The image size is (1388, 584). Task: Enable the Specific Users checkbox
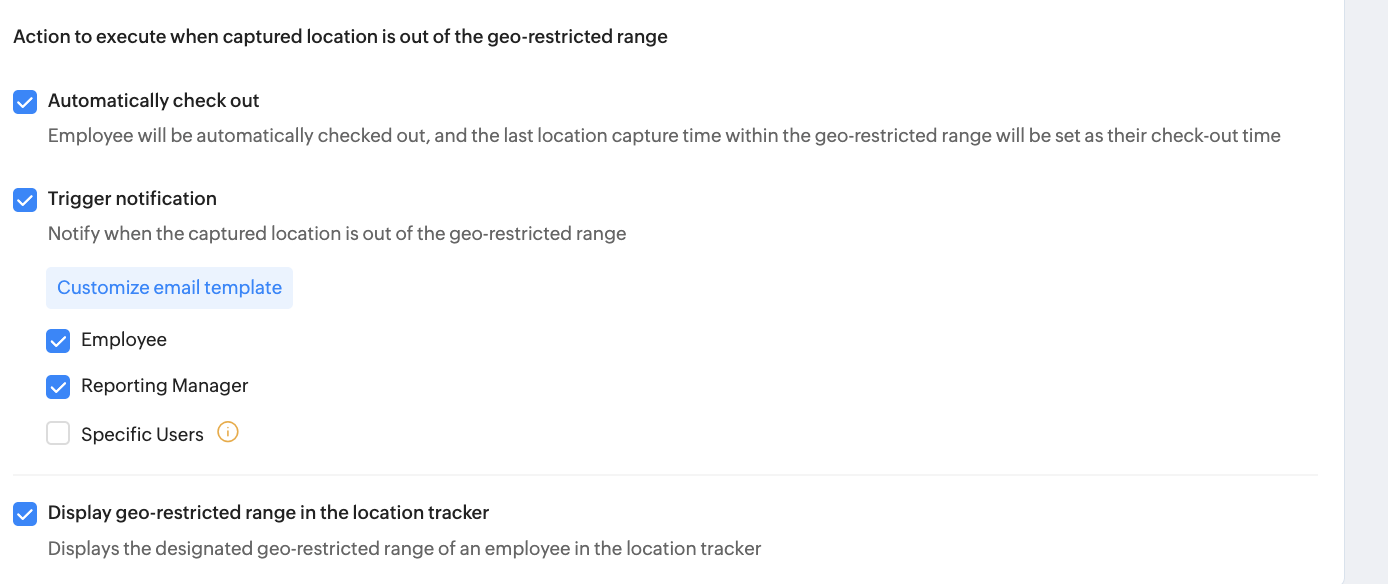58,434
